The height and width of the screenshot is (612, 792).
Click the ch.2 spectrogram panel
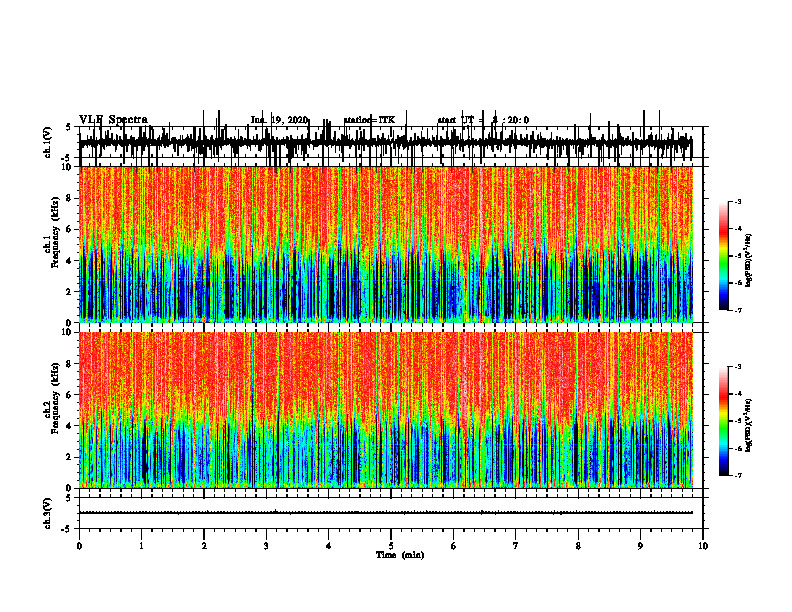point(385,410)
